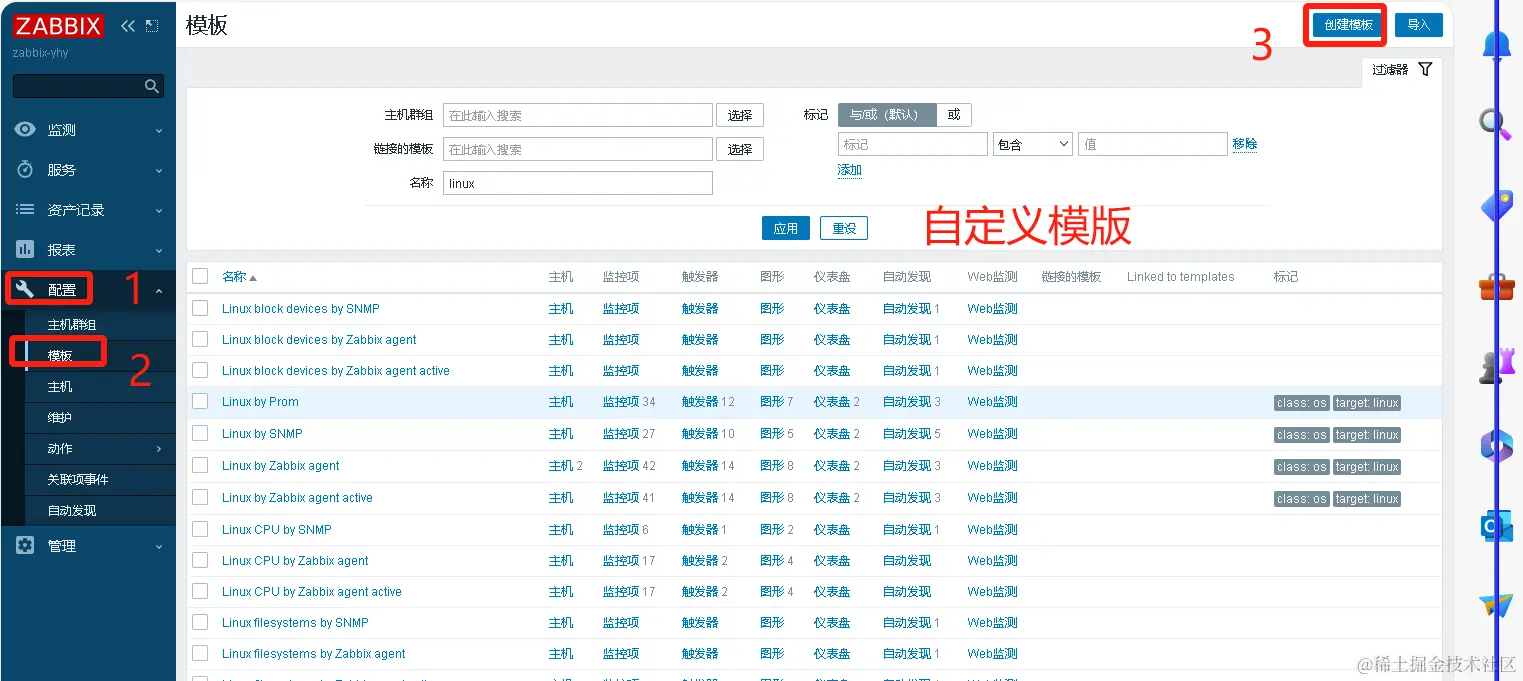Select the 与/或 (默认) tag mode toggle
The image size is (1523, 681).
886,115
